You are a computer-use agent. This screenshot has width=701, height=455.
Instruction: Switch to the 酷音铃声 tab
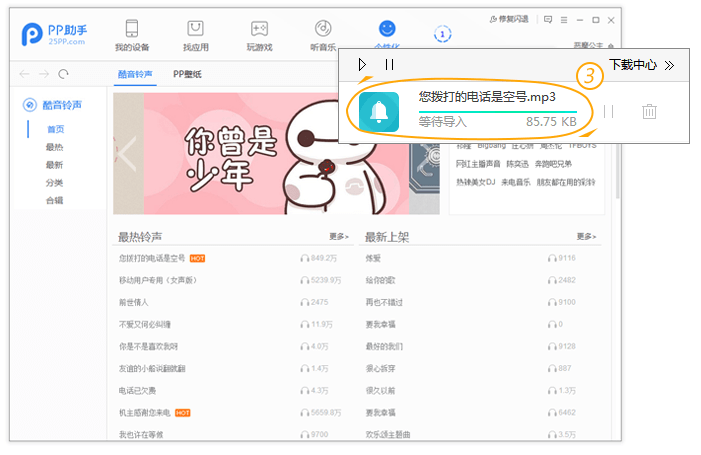pyautogui.click(x=135, y=74)
